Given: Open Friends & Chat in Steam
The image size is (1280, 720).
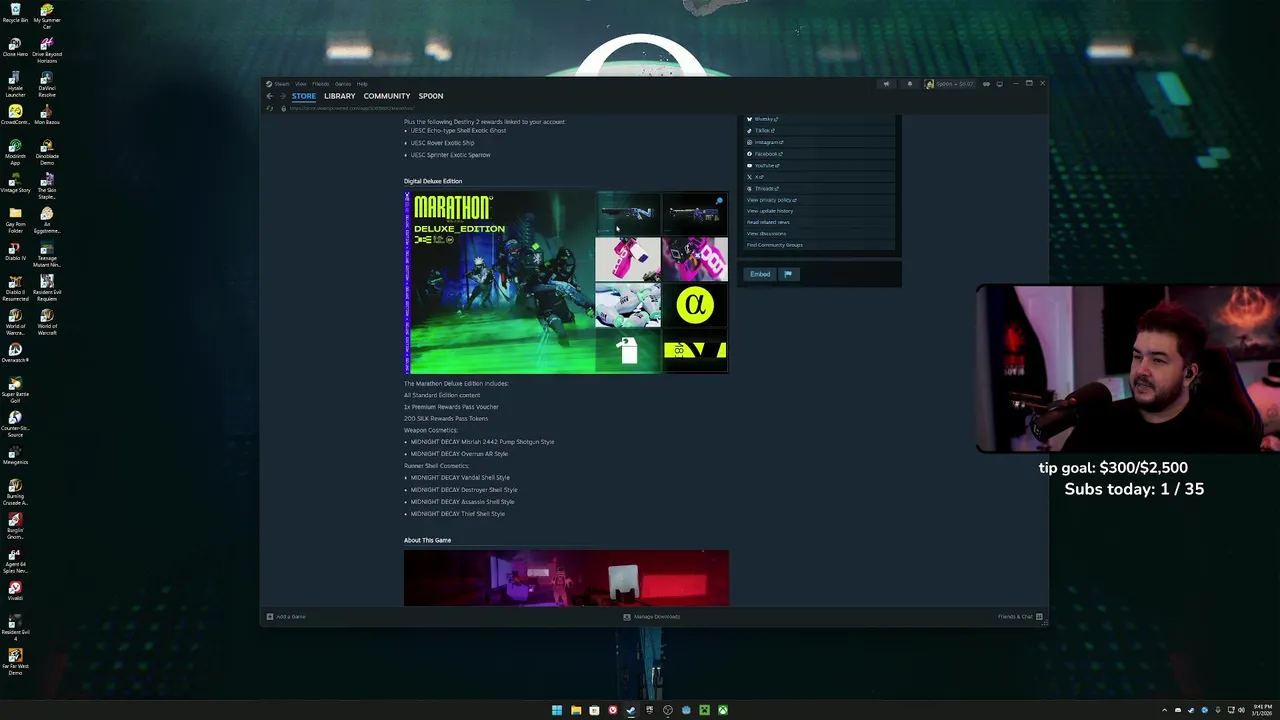Looking at the screenshot, I should tap(1020, 617).
